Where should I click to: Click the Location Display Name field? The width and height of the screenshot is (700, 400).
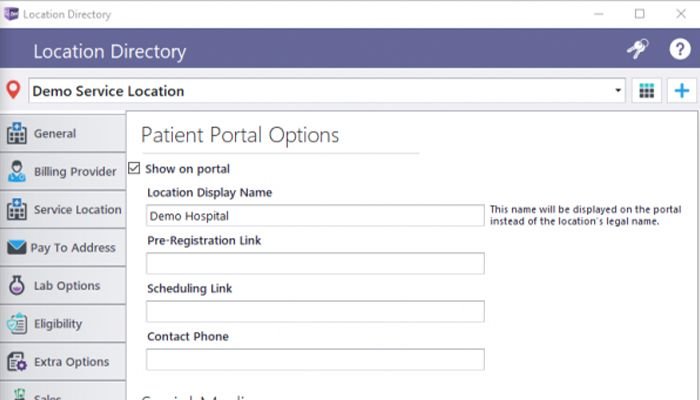(315, 215)
